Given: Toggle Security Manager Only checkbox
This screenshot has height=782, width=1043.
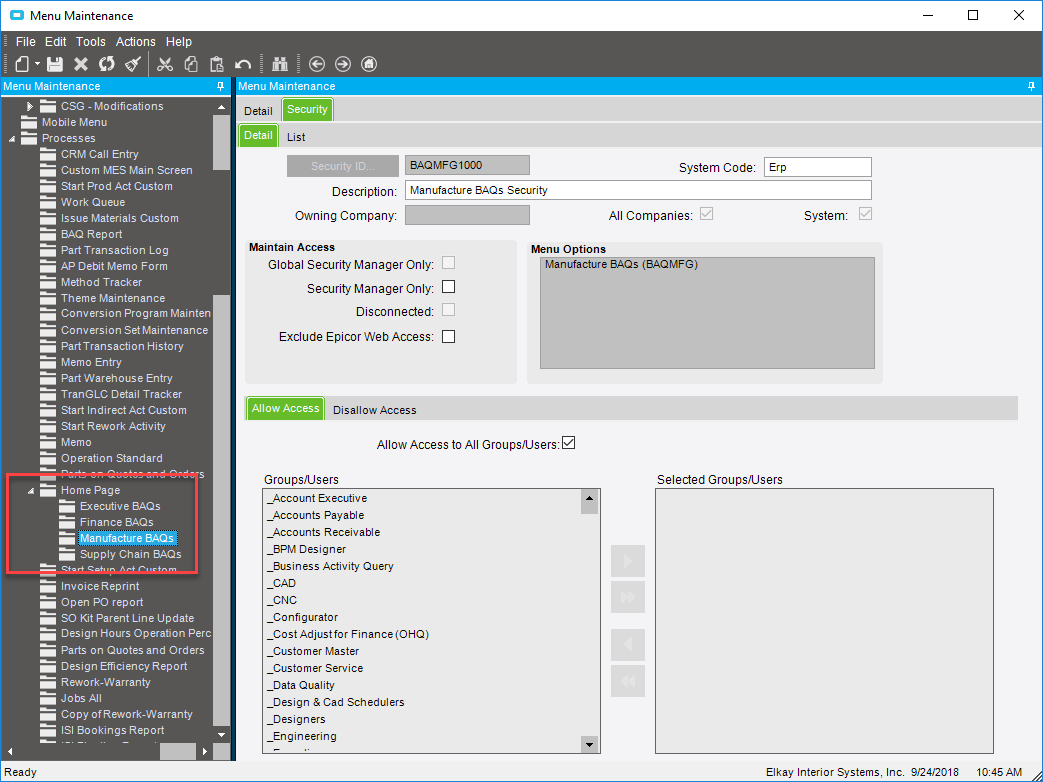Looking at the screenshot, I should [448, 287].
